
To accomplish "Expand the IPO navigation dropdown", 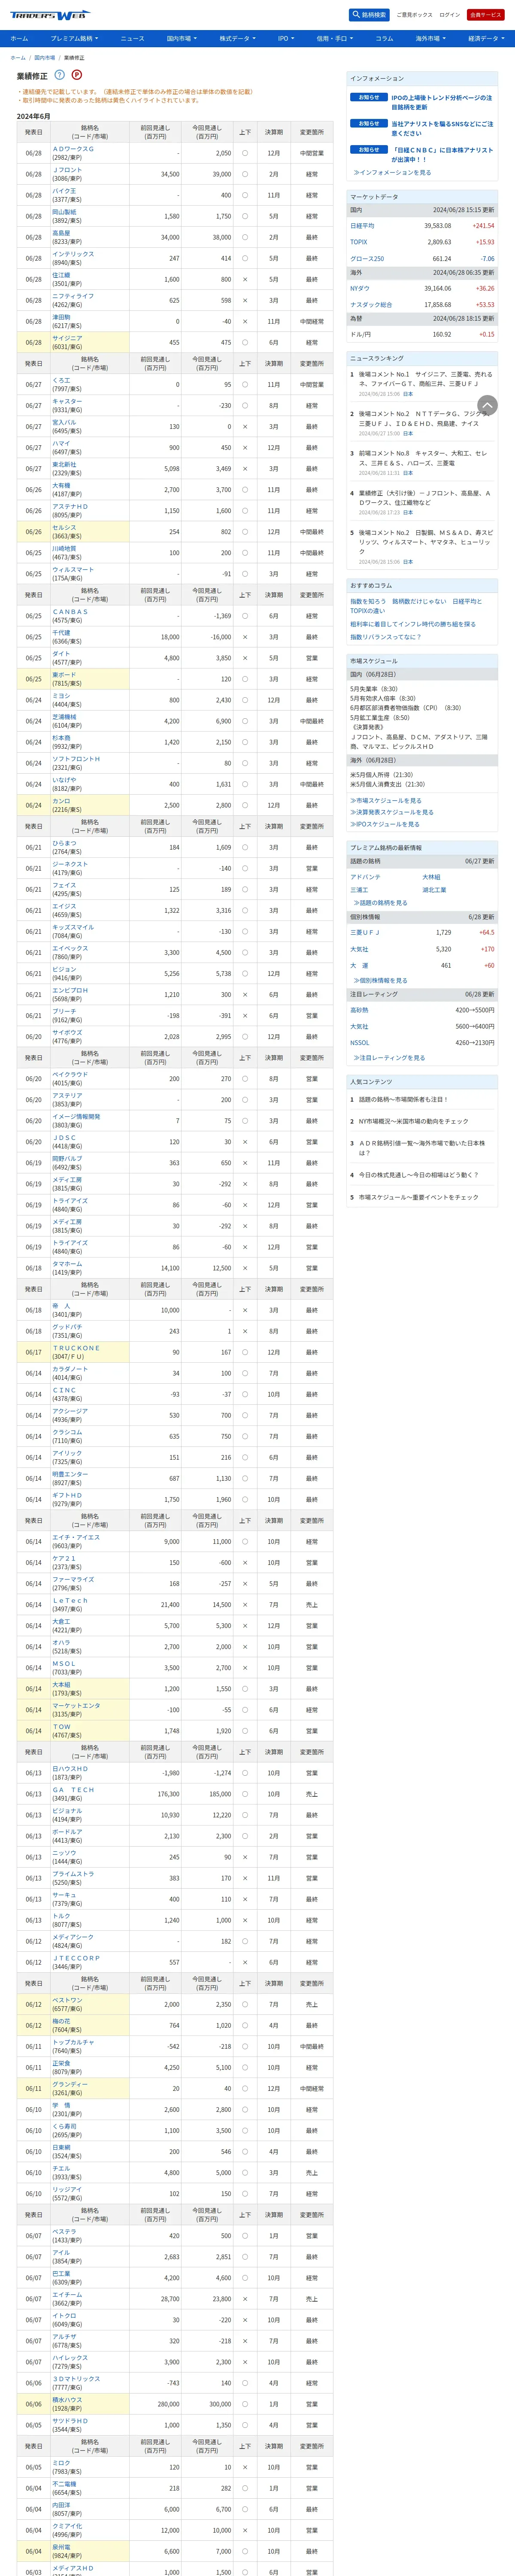I will tap(286, 38).
